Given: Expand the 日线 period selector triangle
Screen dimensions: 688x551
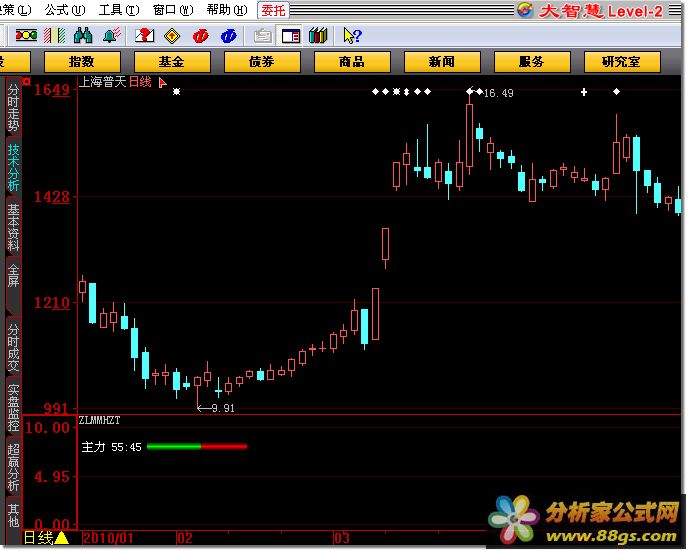Looking at the screenshot, I should coord(62,538).
